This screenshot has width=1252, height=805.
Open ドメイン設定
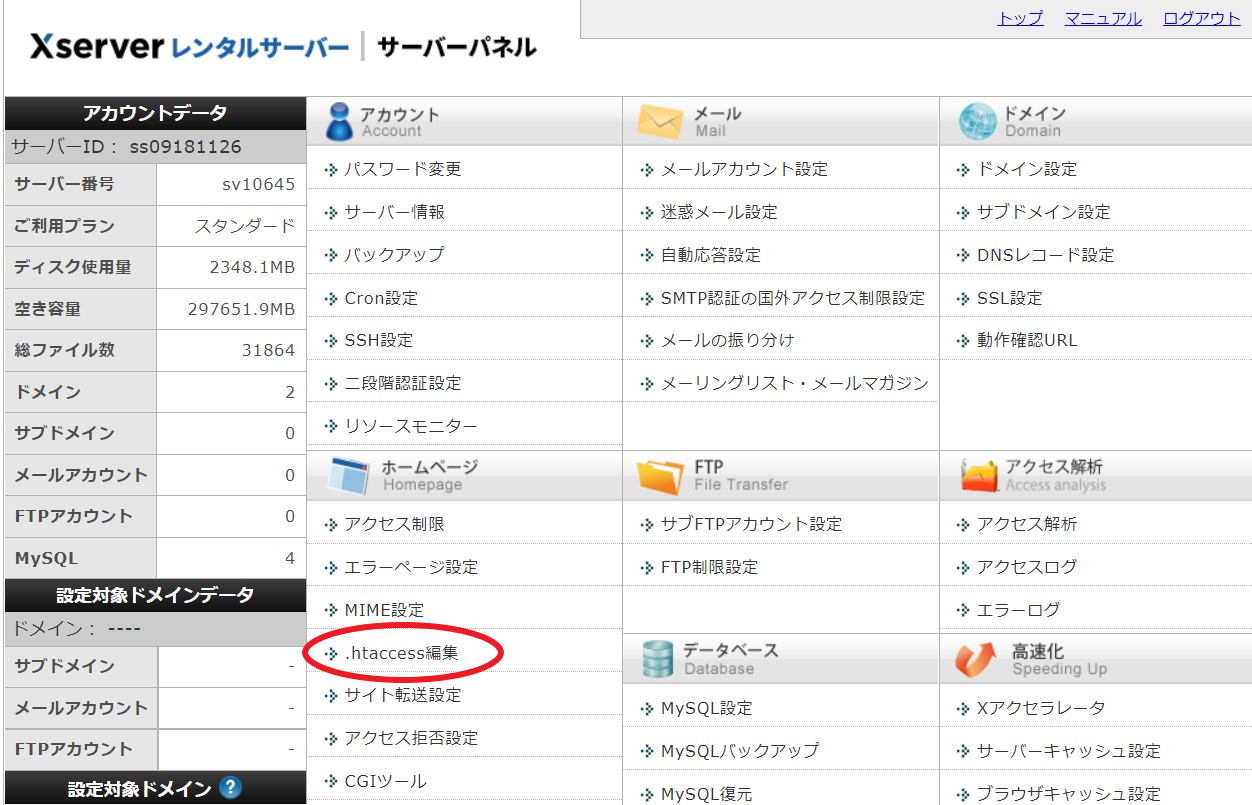coord(1027,169)
